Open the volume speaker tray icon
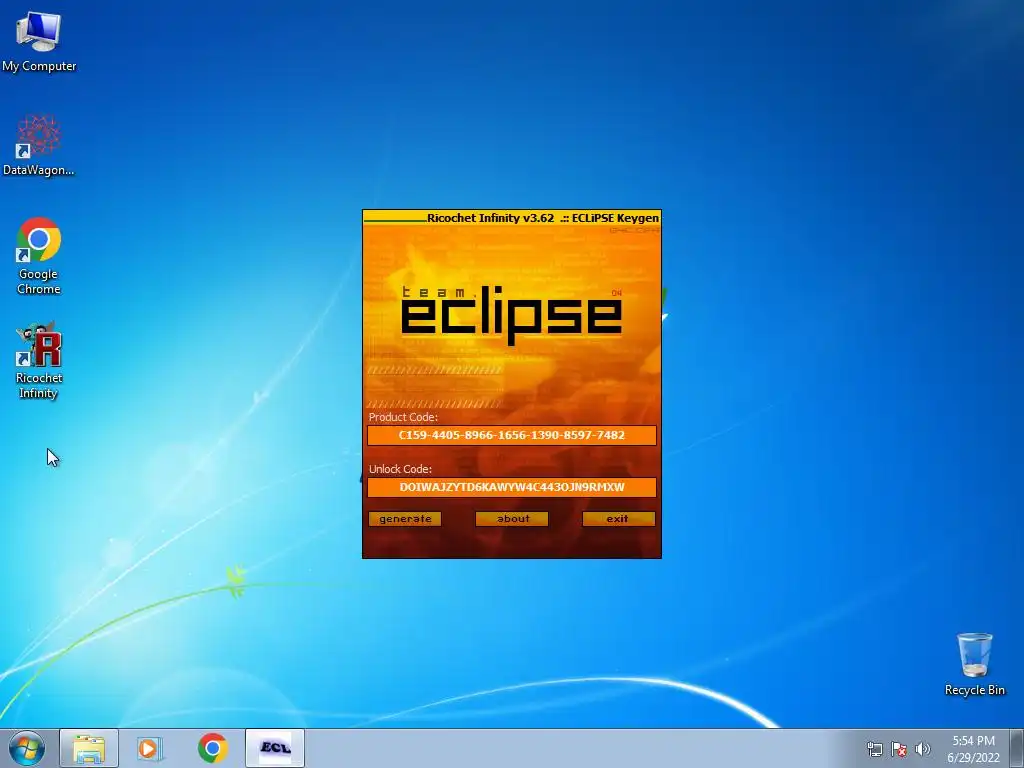This screenshot has height=768, width=1024. point(923,749)
